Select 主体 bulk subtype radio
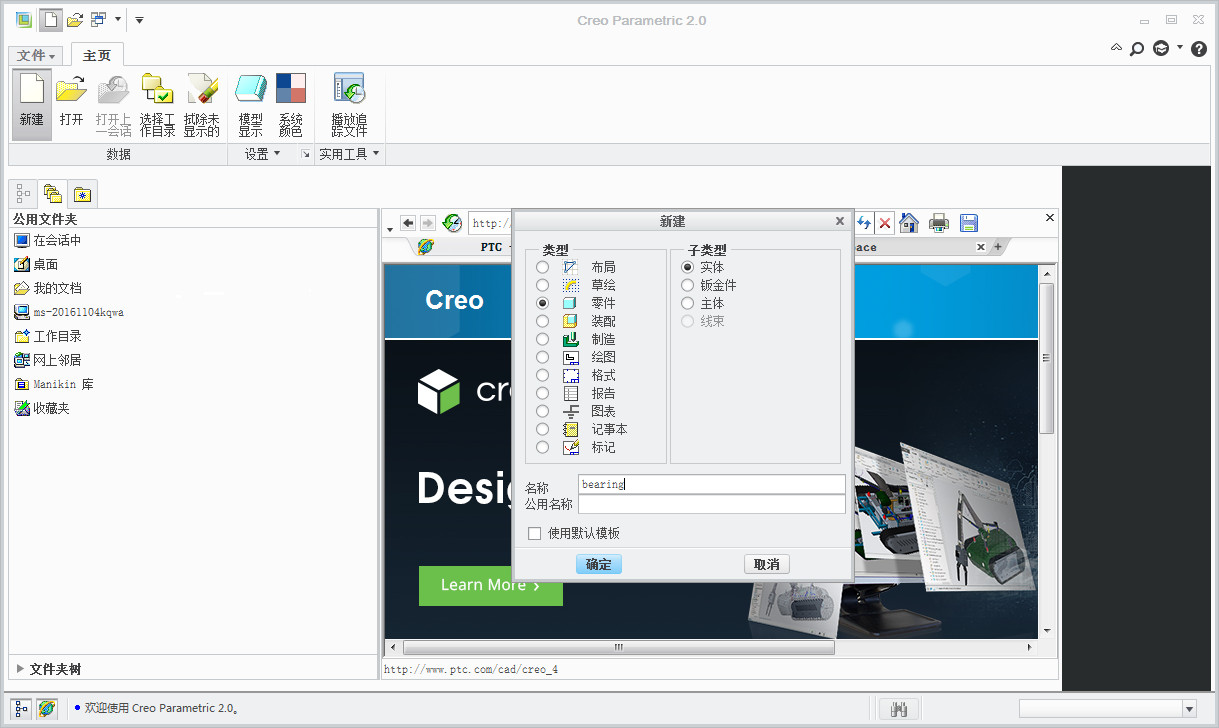Viewport: 1219px width, 728px height. [x=687, y=303]
